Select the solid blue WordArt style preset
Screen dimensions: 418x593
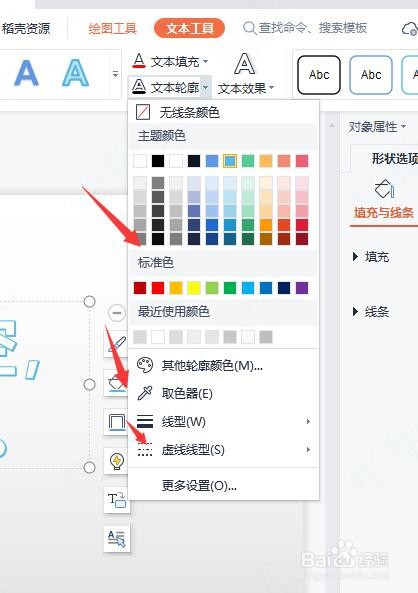pos(26,72)
